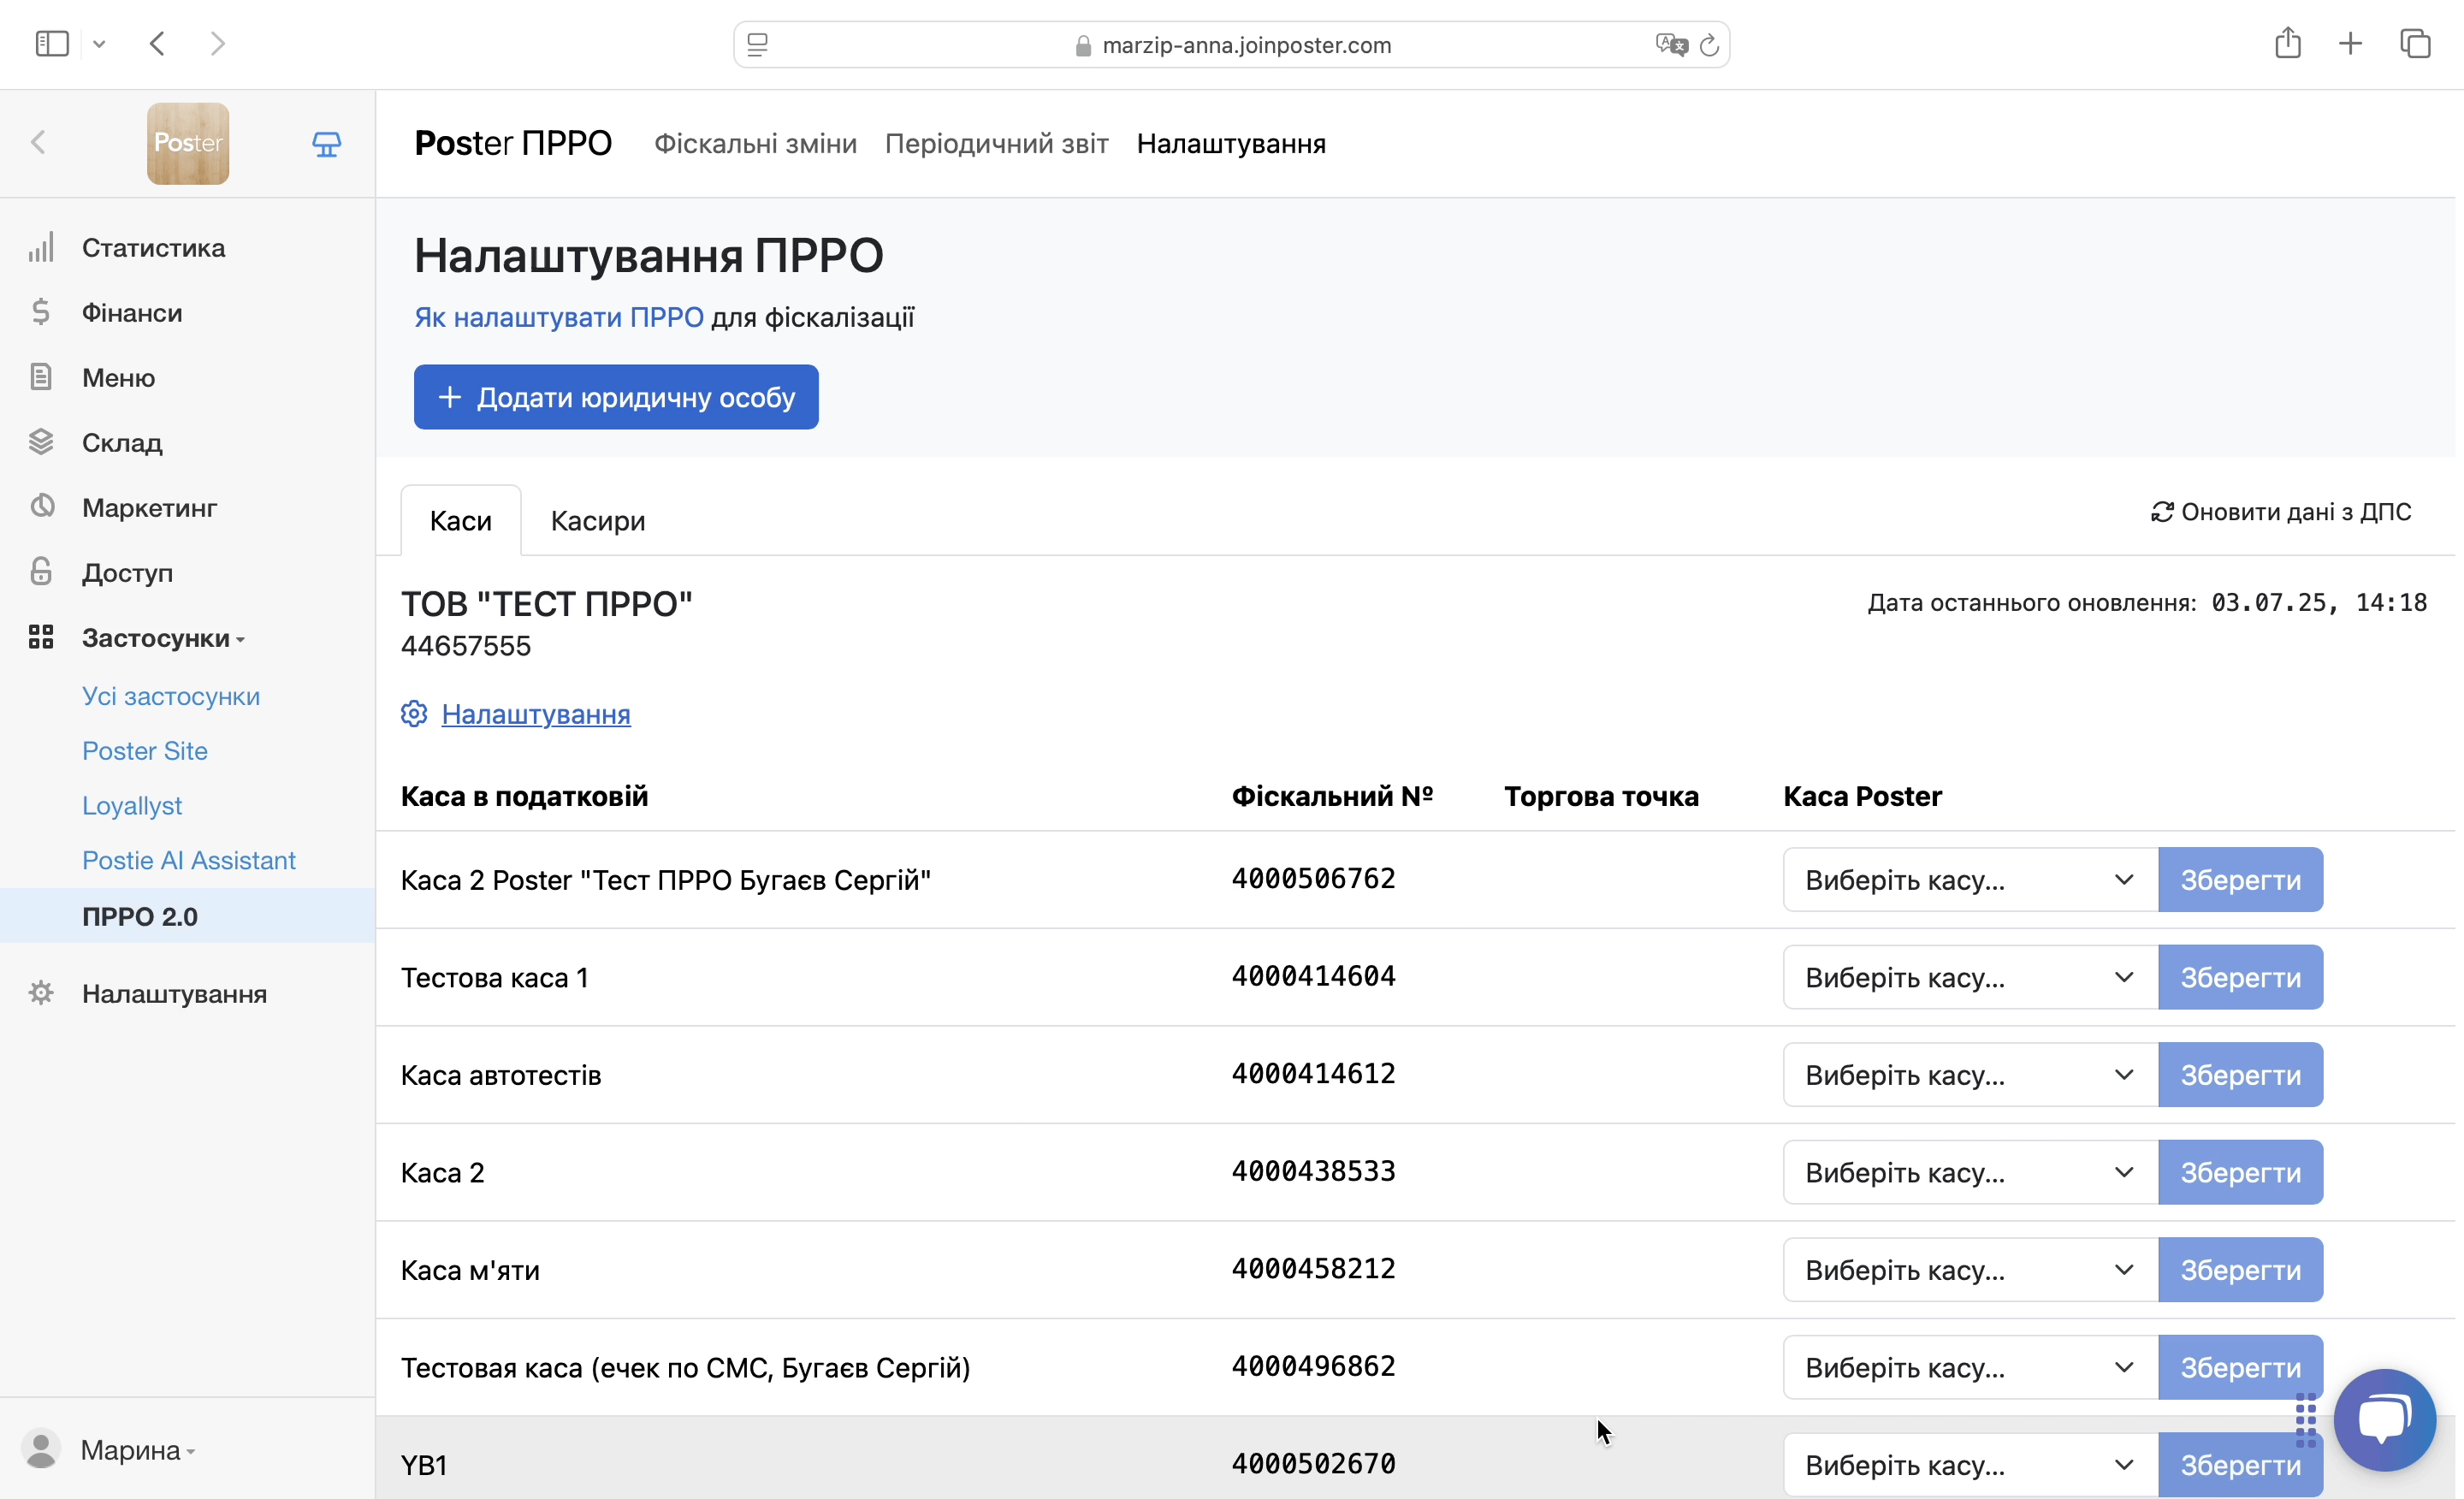Image resolution: width=2464 pixels, height=1499 pixels.
Task: Save mapping for Каса 2 row
Action: (x=2240, y=1172)
